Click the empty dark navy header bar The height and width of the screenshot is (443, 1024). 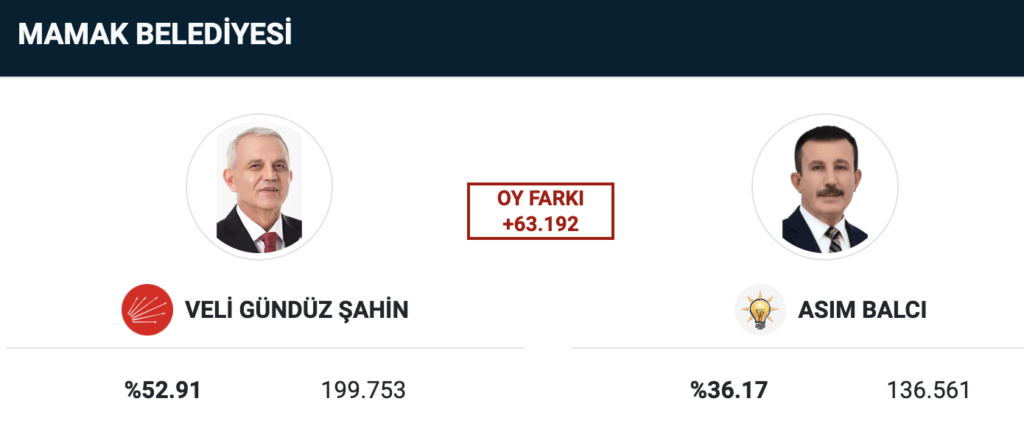tap(653, 38)
